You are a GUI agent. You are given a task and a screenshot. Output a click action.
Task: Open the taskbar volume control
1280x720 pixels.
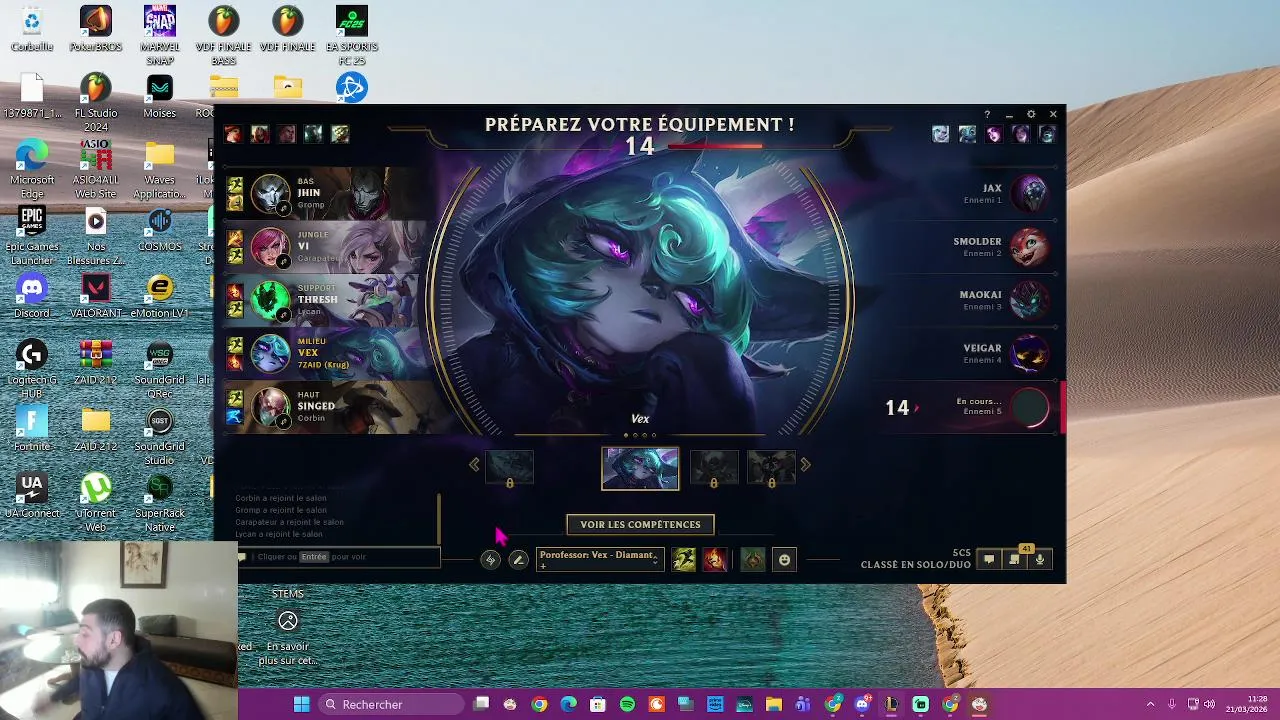[x=1209, y=704]
